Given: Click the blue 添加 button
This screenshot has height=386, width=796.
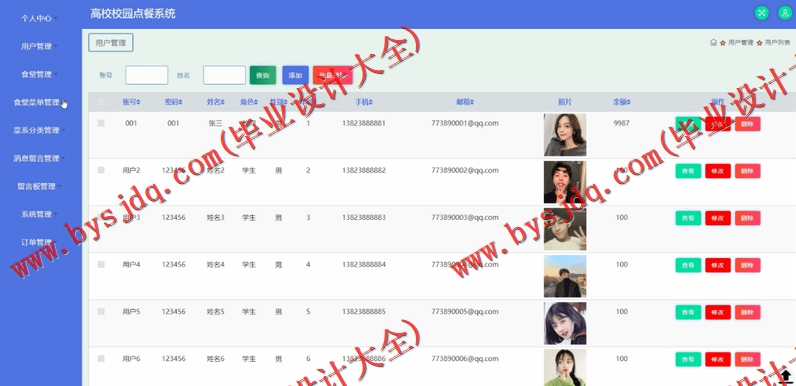Looking at the screenshot, I should (295, 75).
